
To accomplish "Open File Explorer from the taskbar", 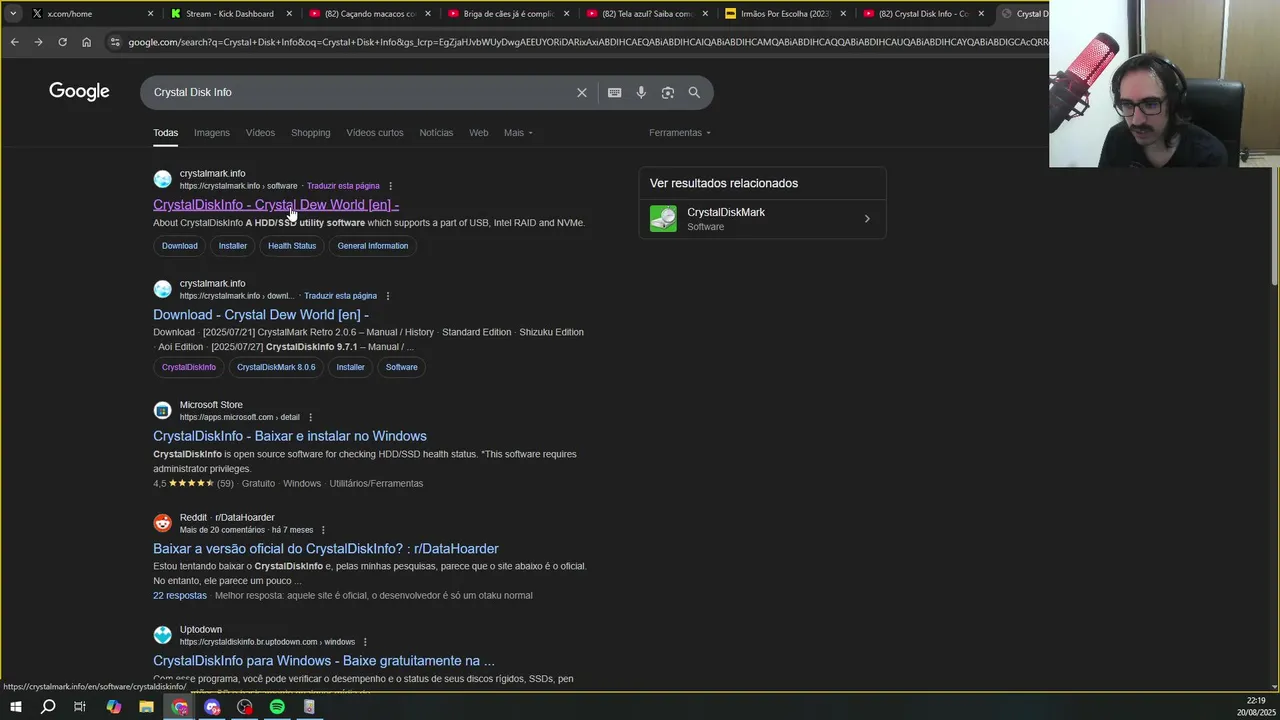I will tap(146, 707).
